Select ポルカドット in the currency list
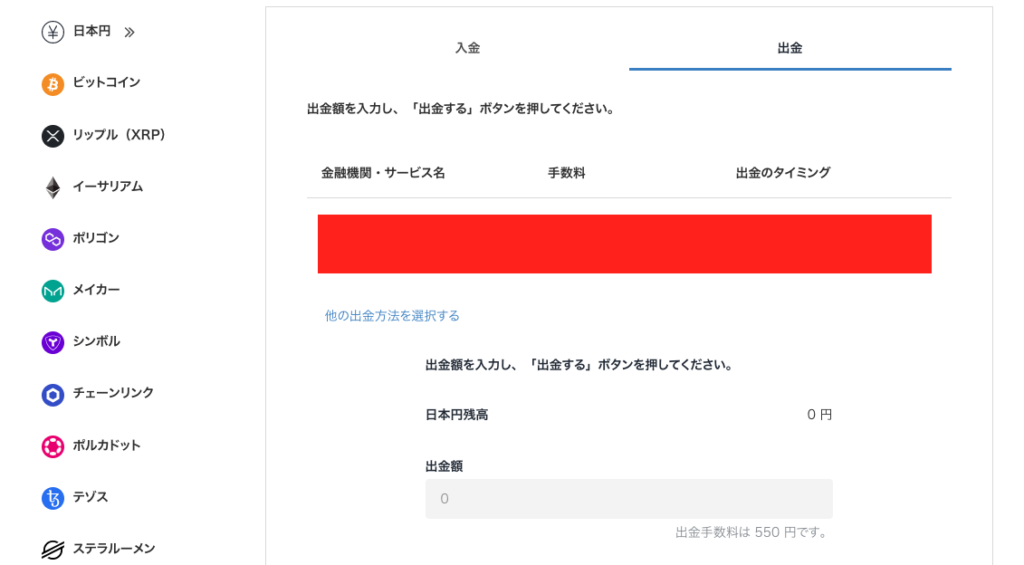This screenshot has width=1024, height=565. [106, 445]
